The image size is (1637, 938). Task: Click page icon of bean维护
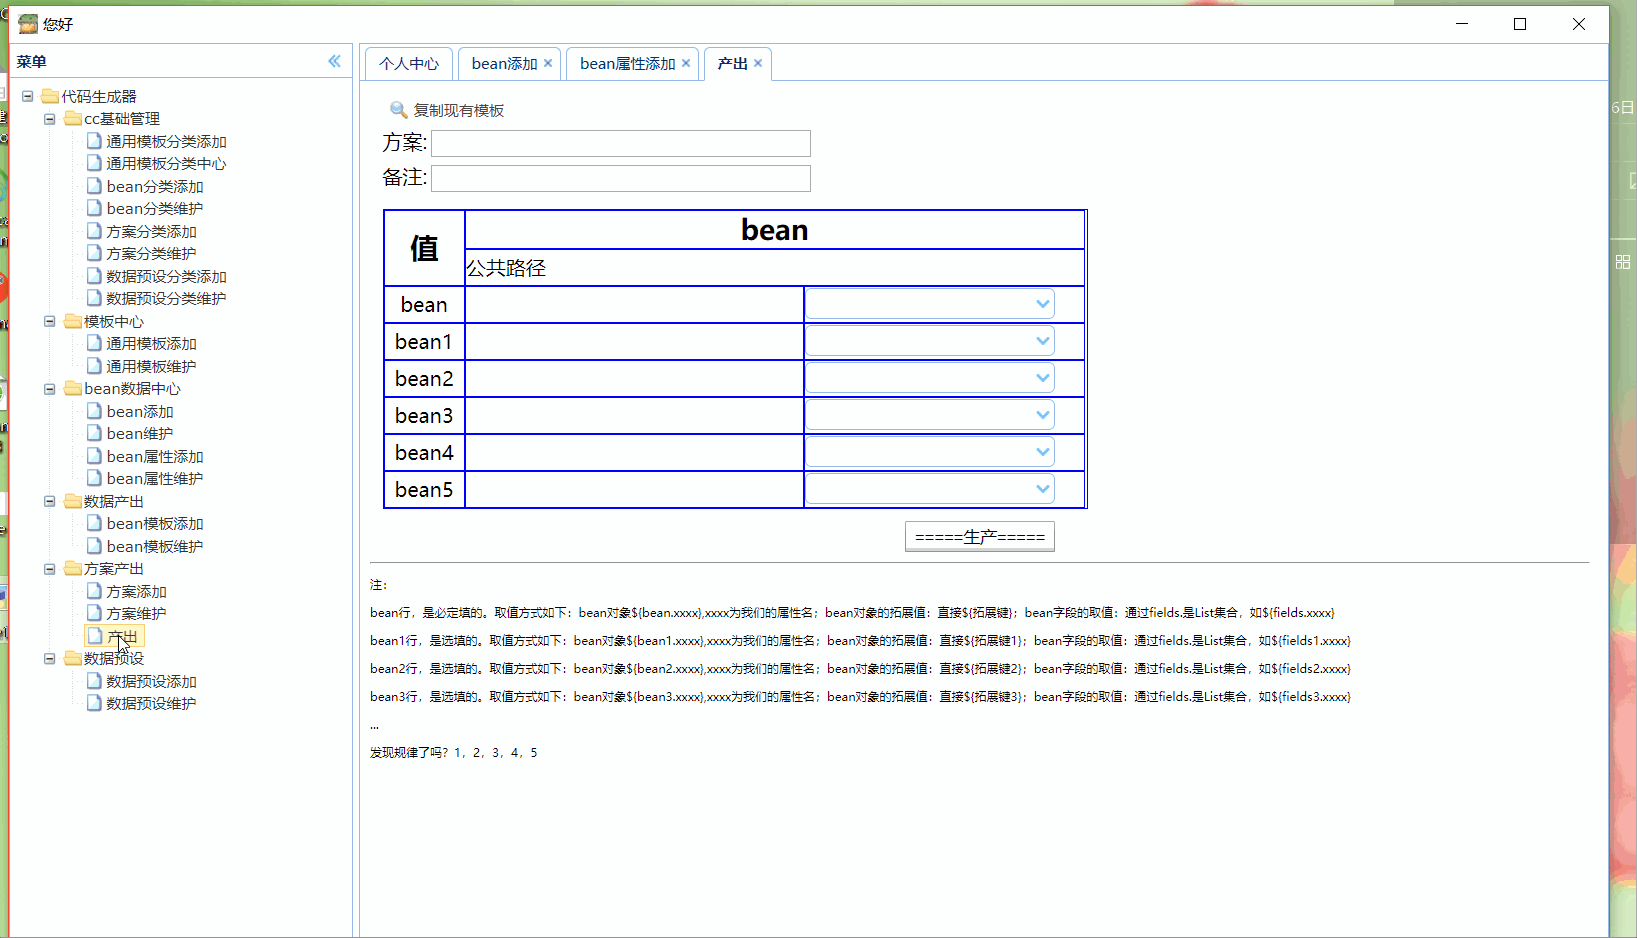pyautogui.click(x=94, y=433)
